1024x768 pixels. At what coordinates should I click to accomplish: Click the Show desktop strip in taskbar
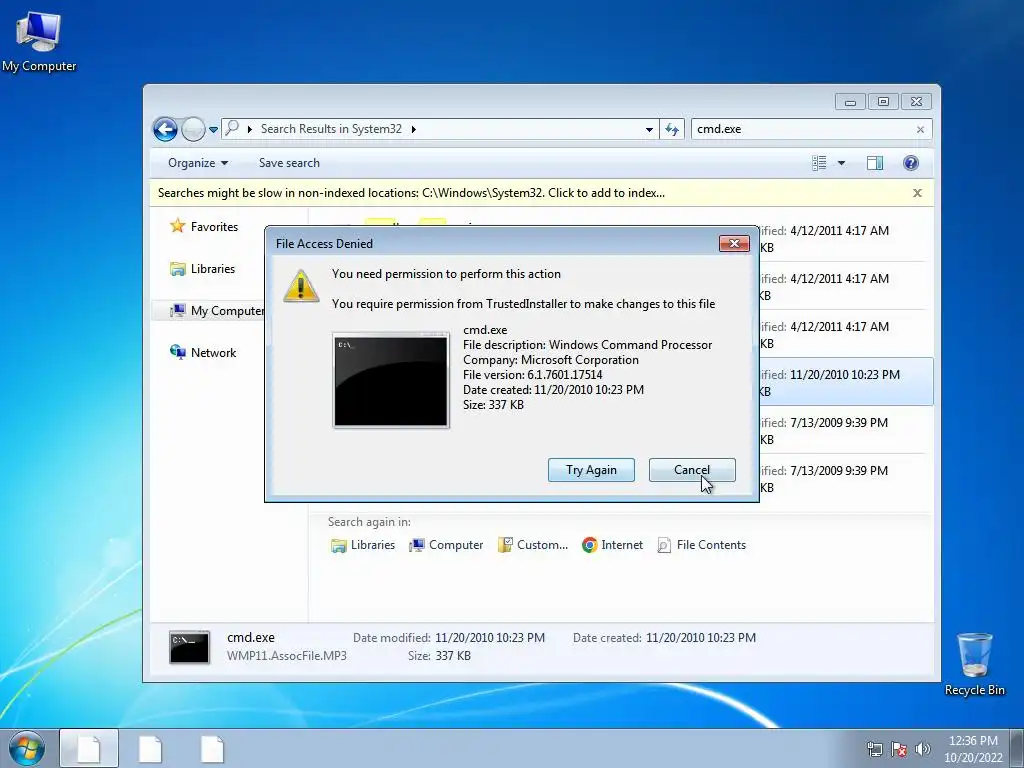[x=1017, y=748]
